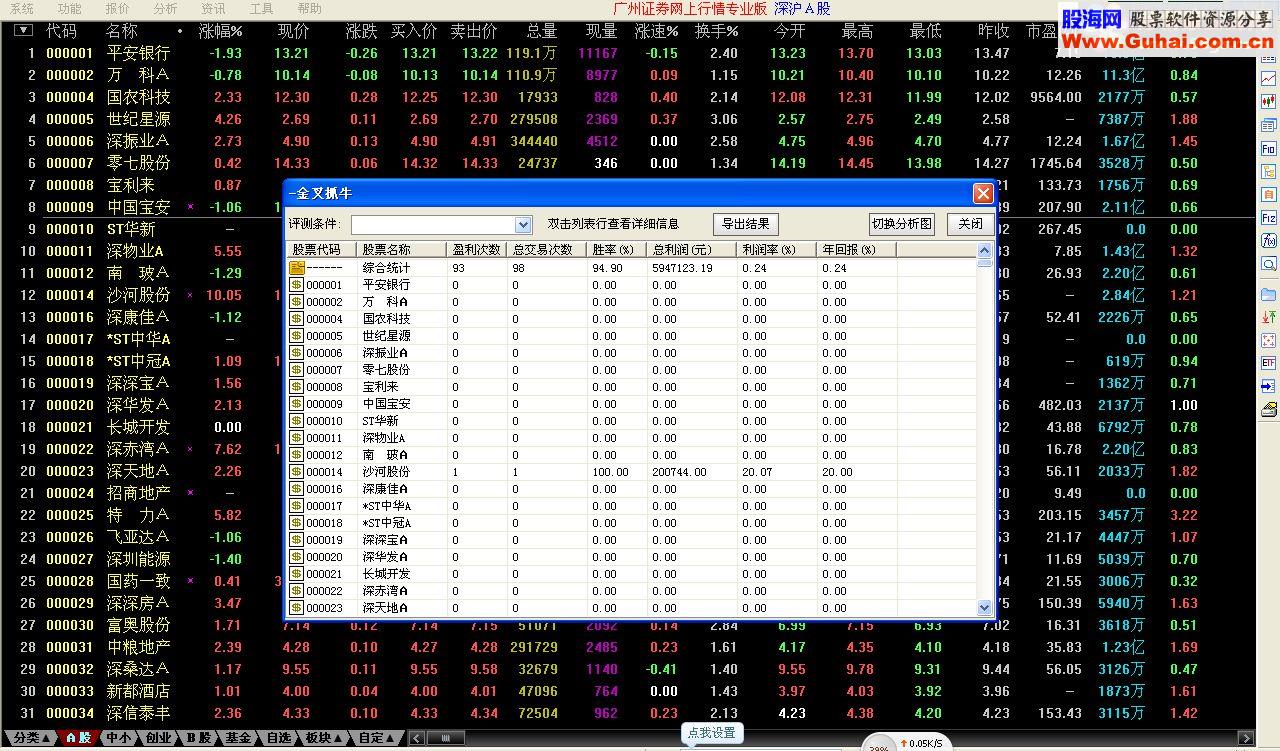This screenshot has width=1280, height=751.
Task: Open the 功能 menu
Action: tap(69, 8)
